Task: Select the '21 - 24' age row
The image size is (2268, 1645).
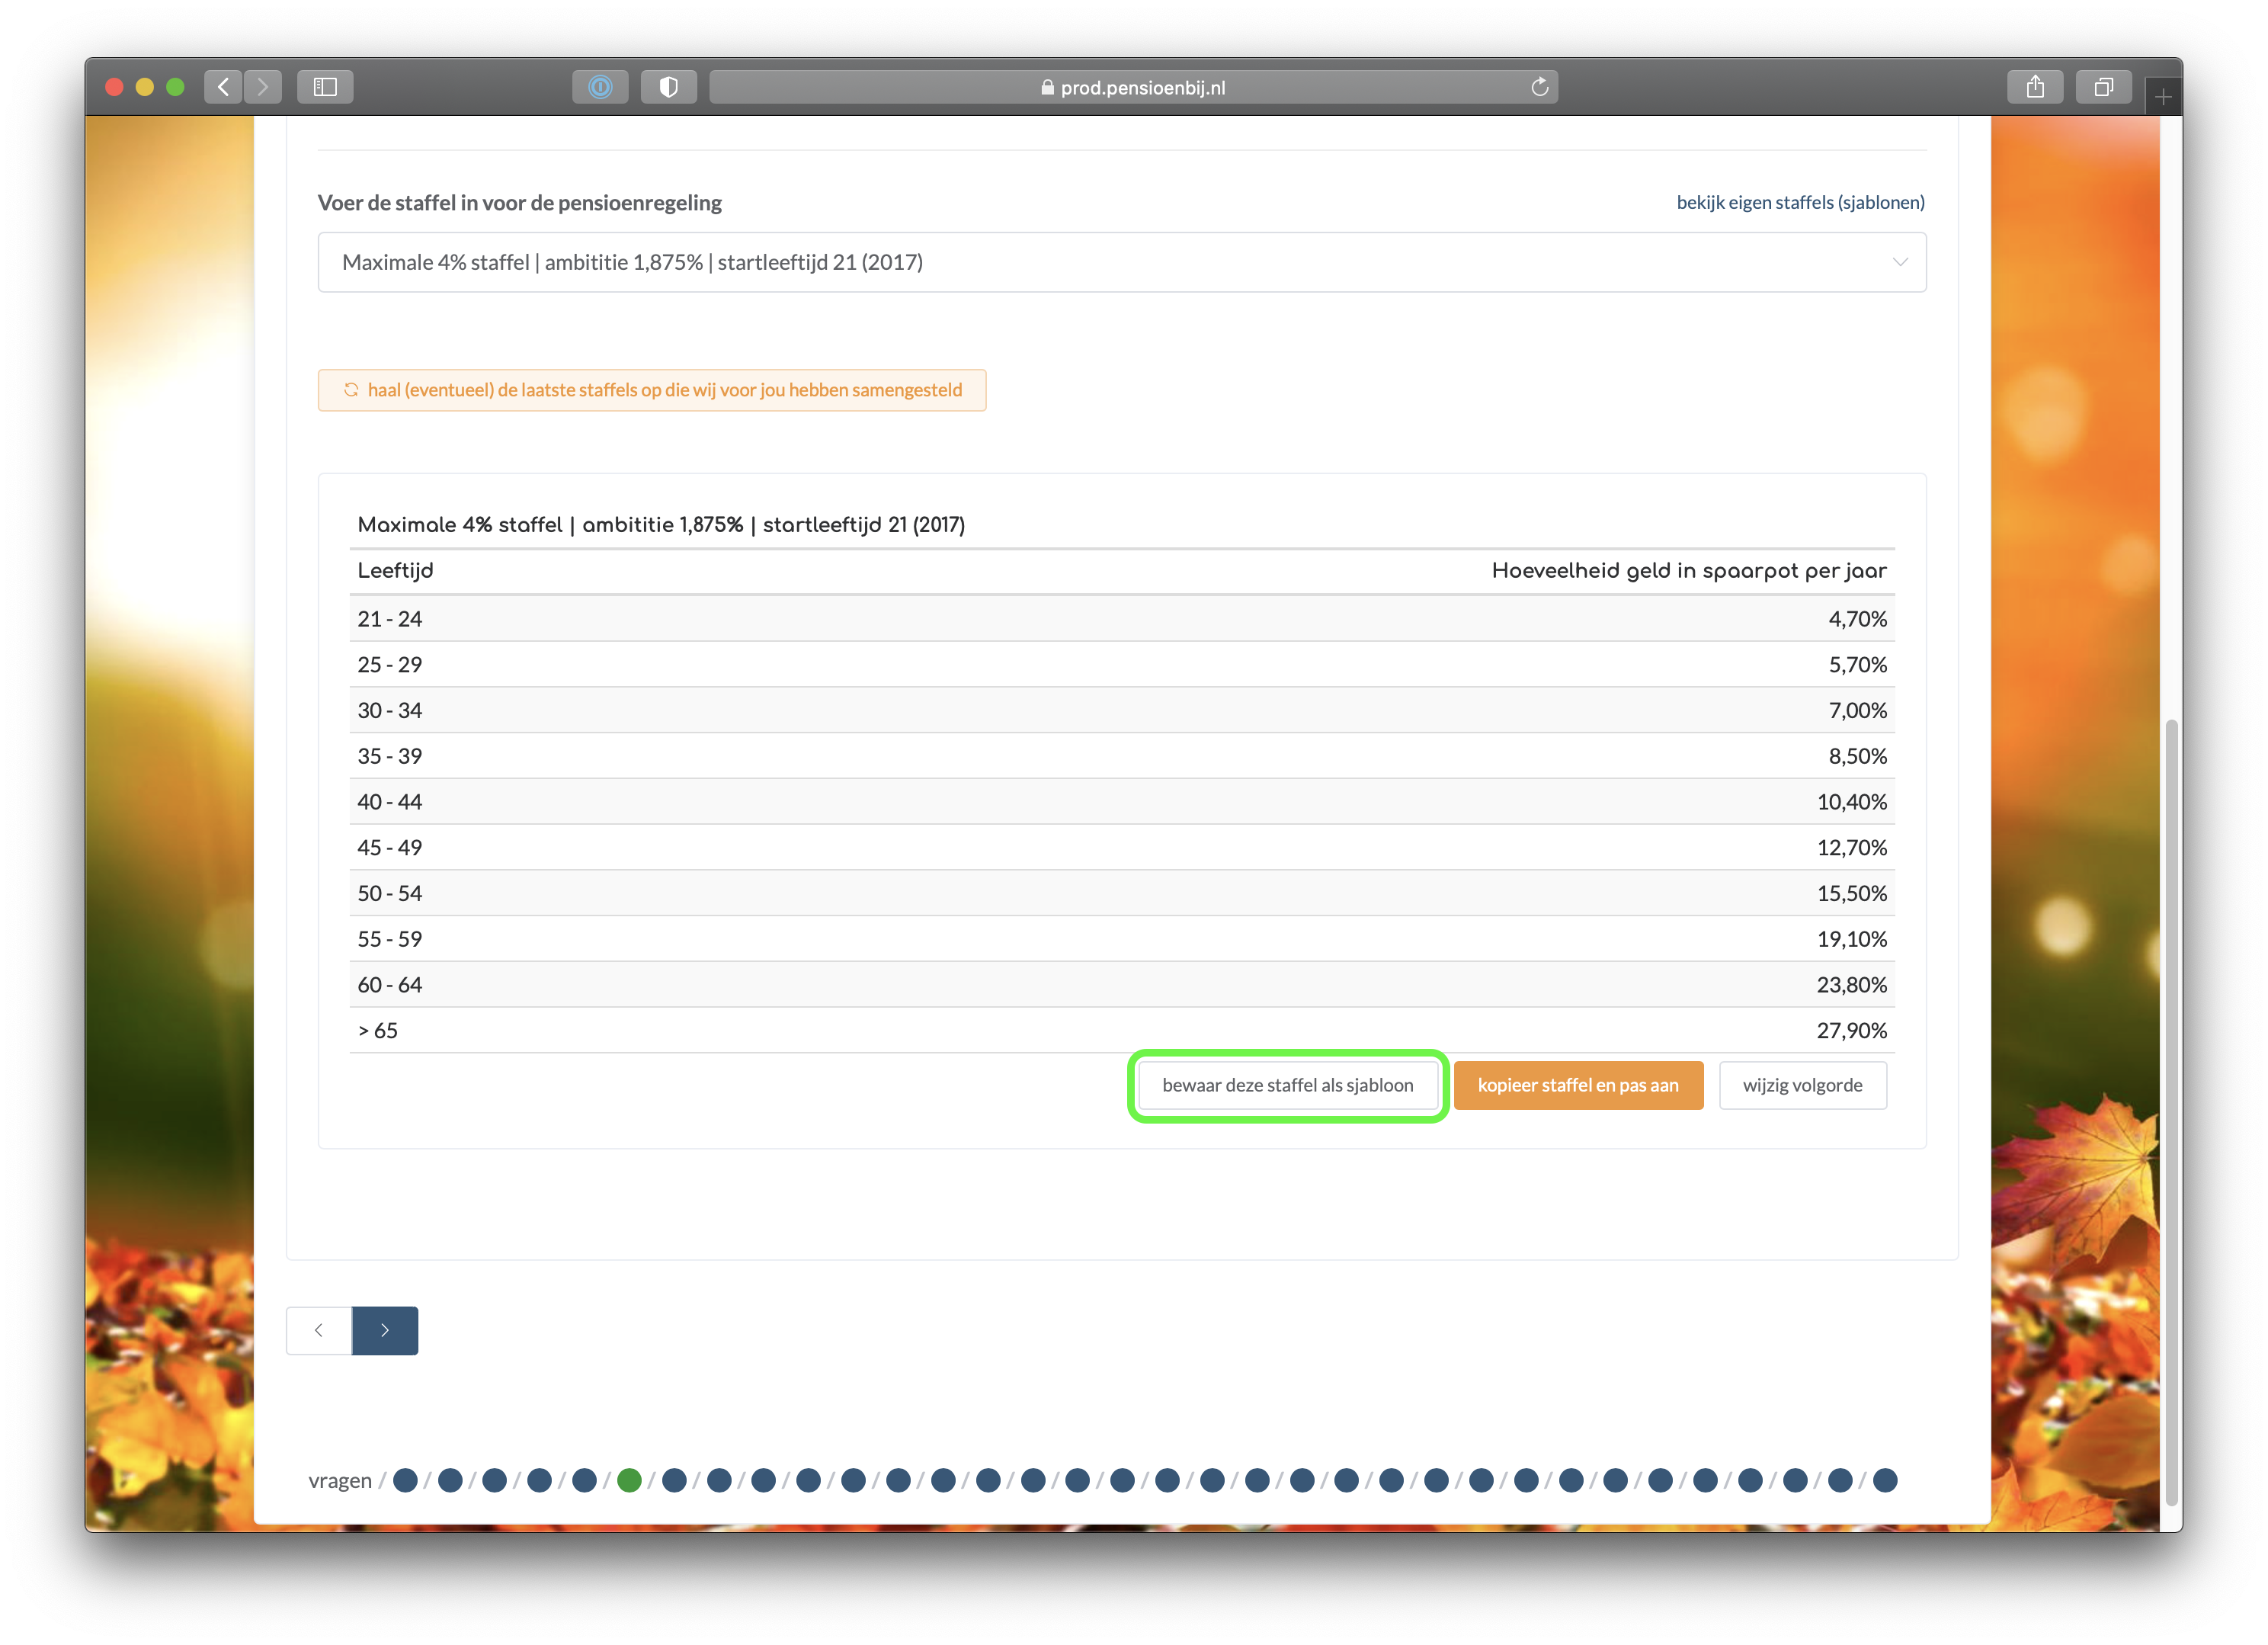Action: point(1122,619)
